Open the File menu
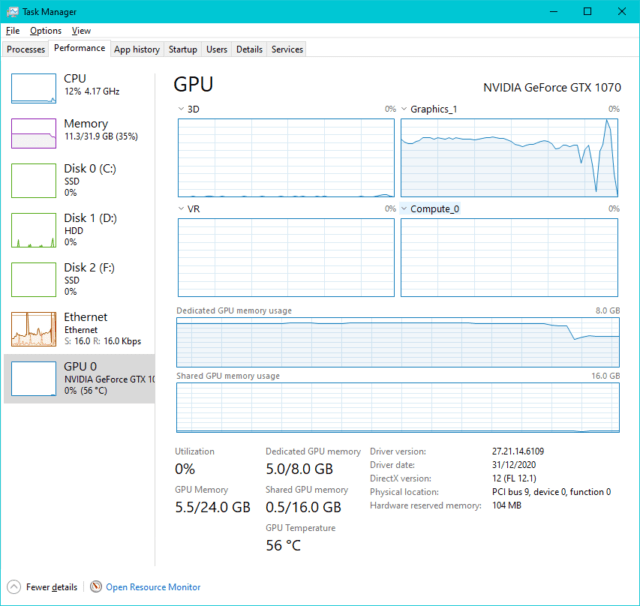Image resolution: width=640 pixels, height=606 pixels. pos(13,31)
